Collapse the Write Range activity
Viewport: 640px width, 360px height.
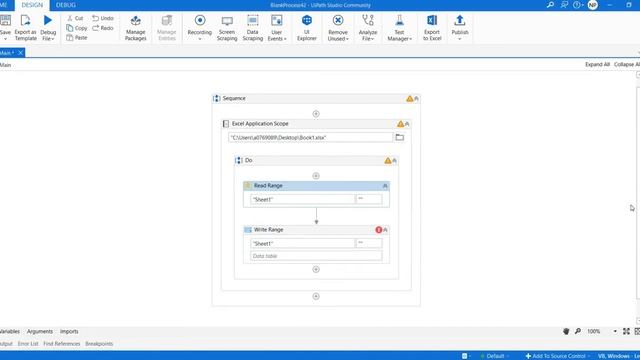(x=385, y=230)
